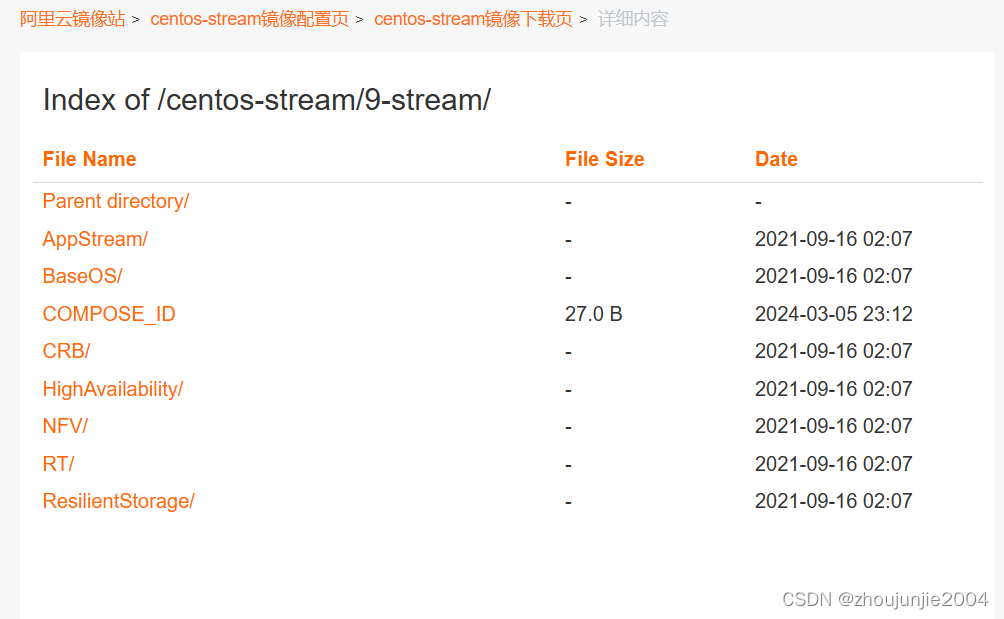Click the Date column header
1004x619 pixels.
tap(776, 159)
